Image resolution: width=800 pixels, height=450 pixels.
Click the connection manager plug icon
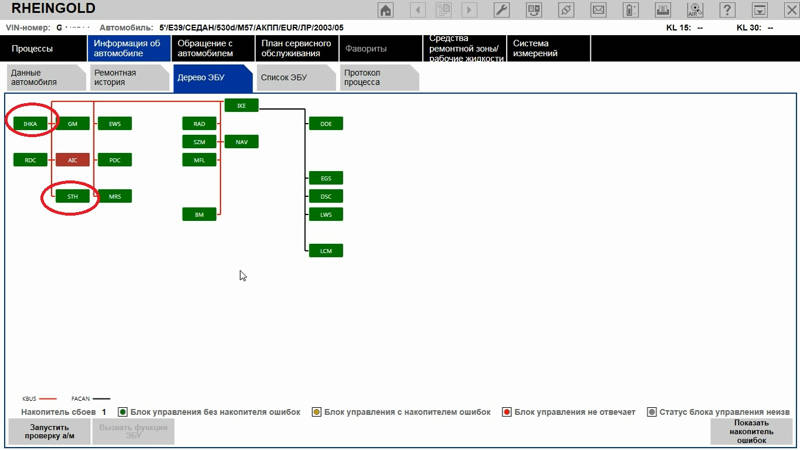coord(567,10)
